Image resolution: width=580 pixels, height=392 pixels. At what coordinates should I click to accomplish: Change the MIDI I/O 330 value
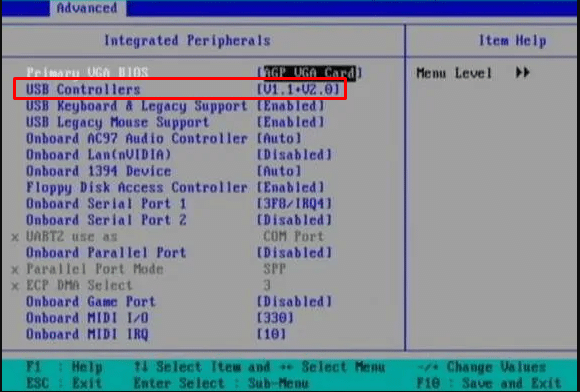coord(276,318)
